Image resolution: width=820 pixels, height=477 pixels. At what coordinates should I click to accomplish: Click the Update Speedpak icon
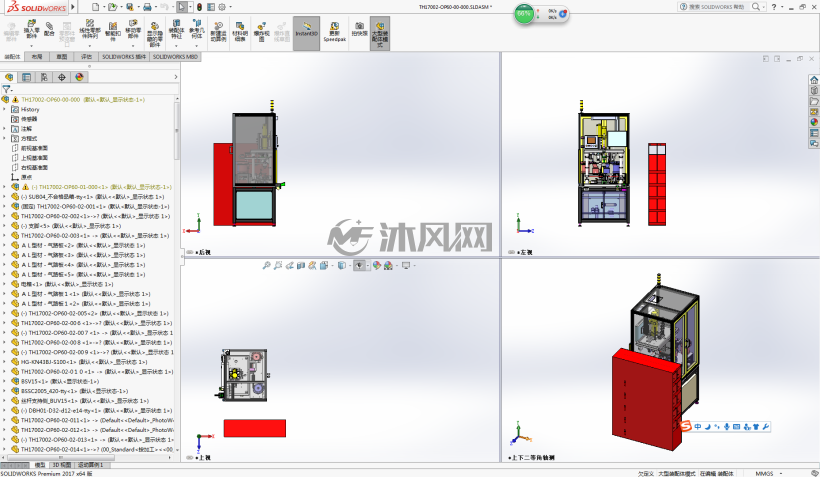click(334, 32)
